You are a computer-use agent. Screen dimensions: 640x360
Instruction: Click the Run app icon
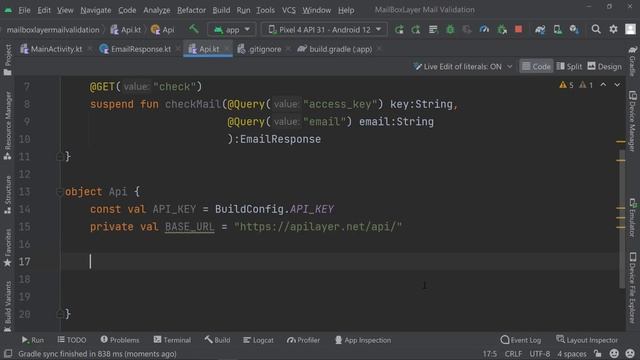tap(399, 29)
